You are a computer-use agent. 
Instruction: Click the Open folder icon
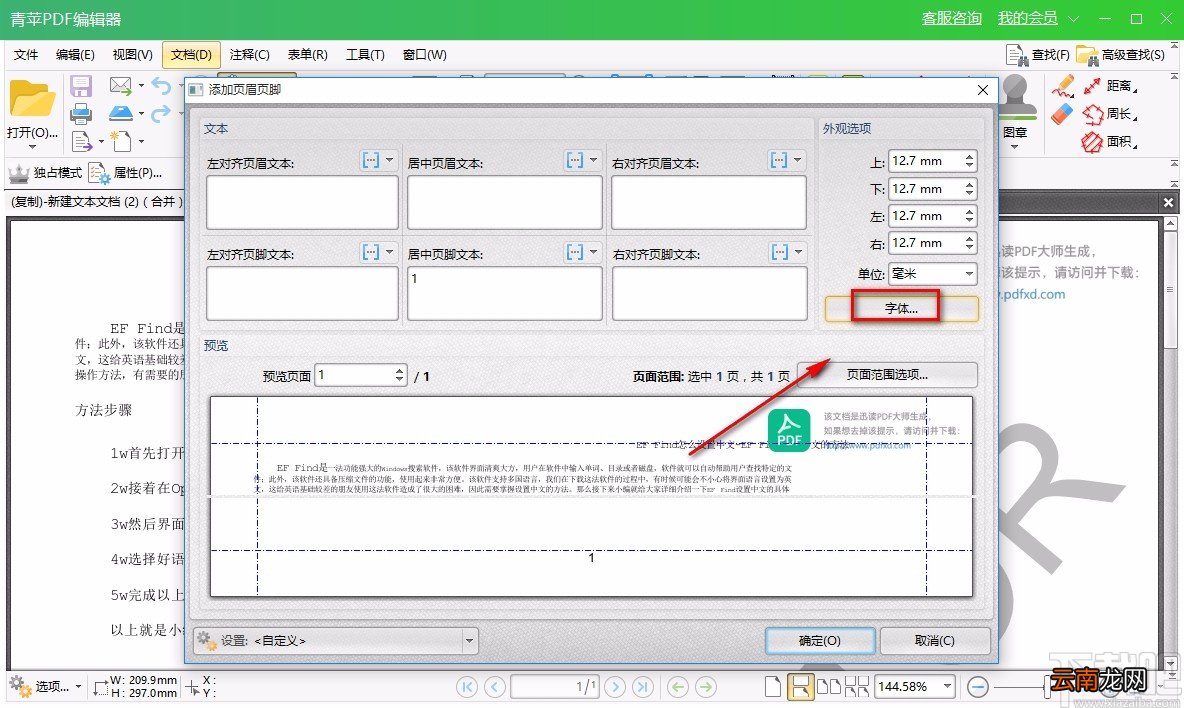pos(32,98)
